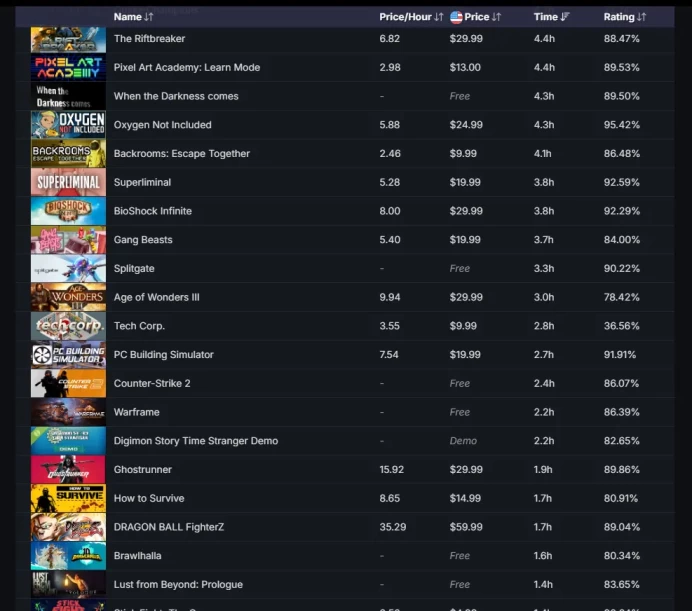Click the US flag currency icon

click(x=456, y=17)
